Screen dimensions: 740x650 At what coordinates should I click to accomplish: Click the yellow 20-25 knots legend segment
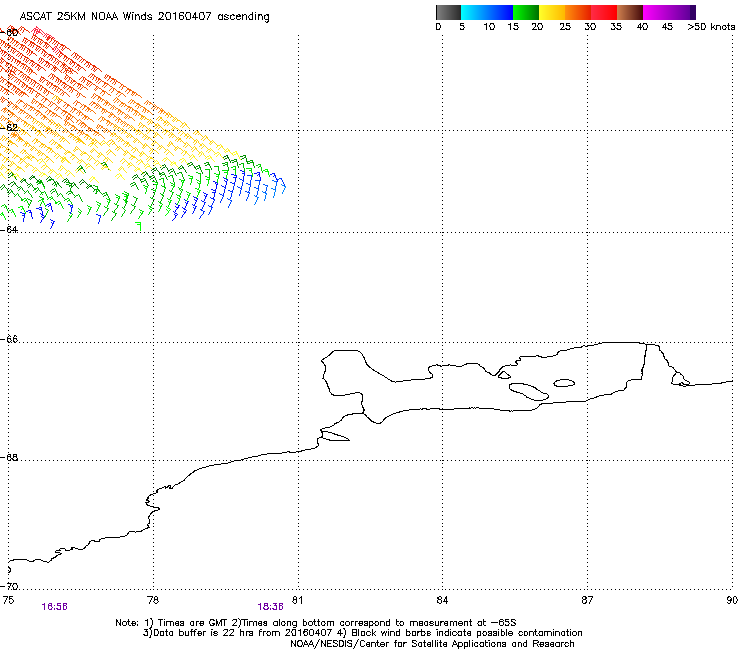click(x=552, y=12)
